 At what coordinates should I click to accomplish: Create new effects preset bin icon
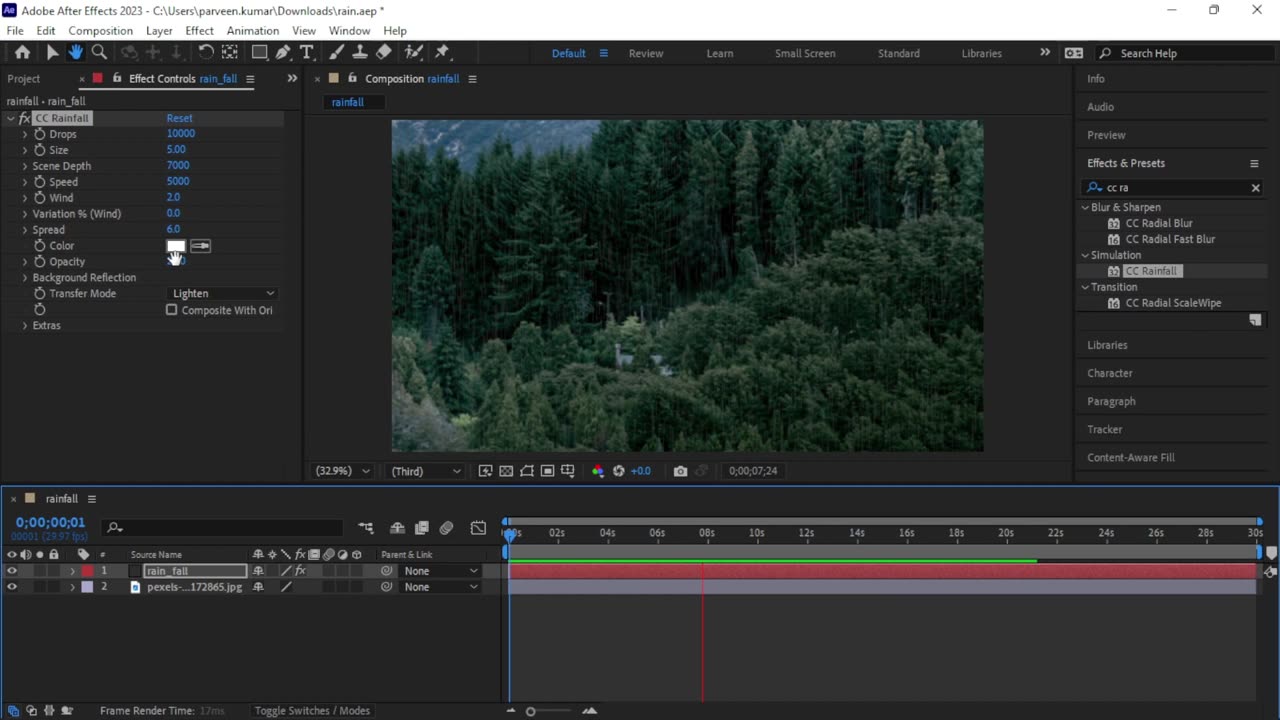click(1255, 320)
